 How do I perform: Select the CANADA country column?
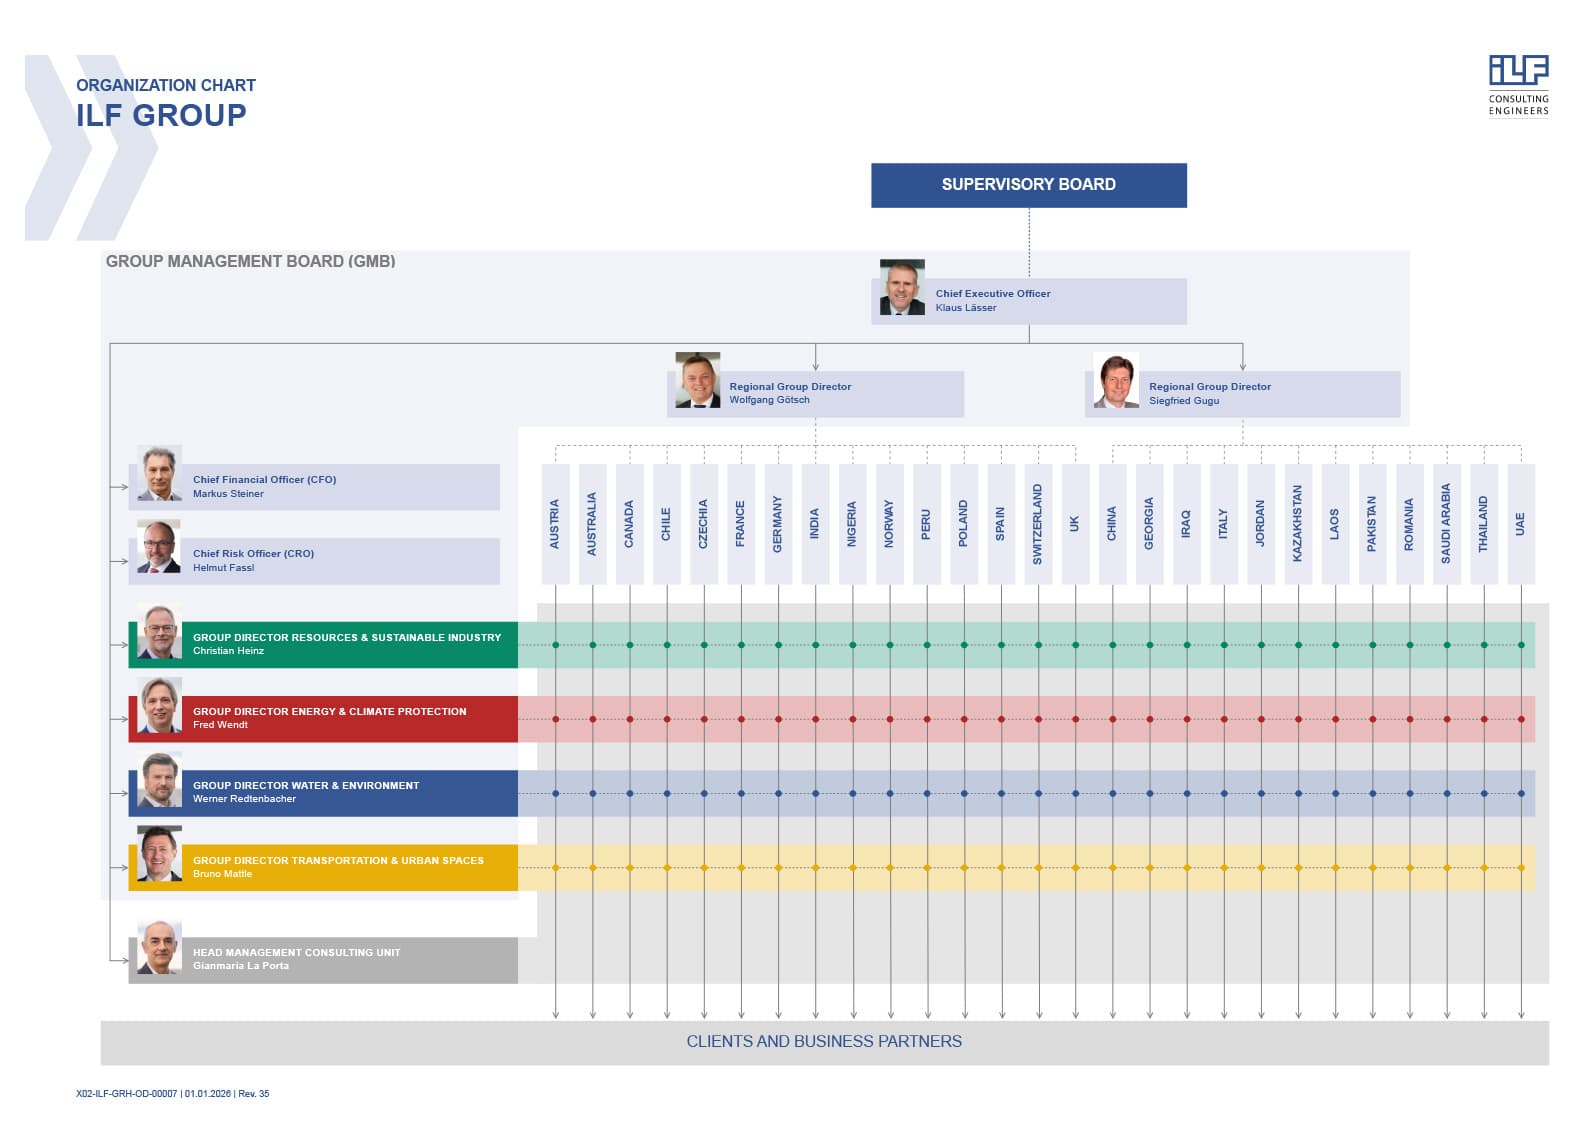629,524
